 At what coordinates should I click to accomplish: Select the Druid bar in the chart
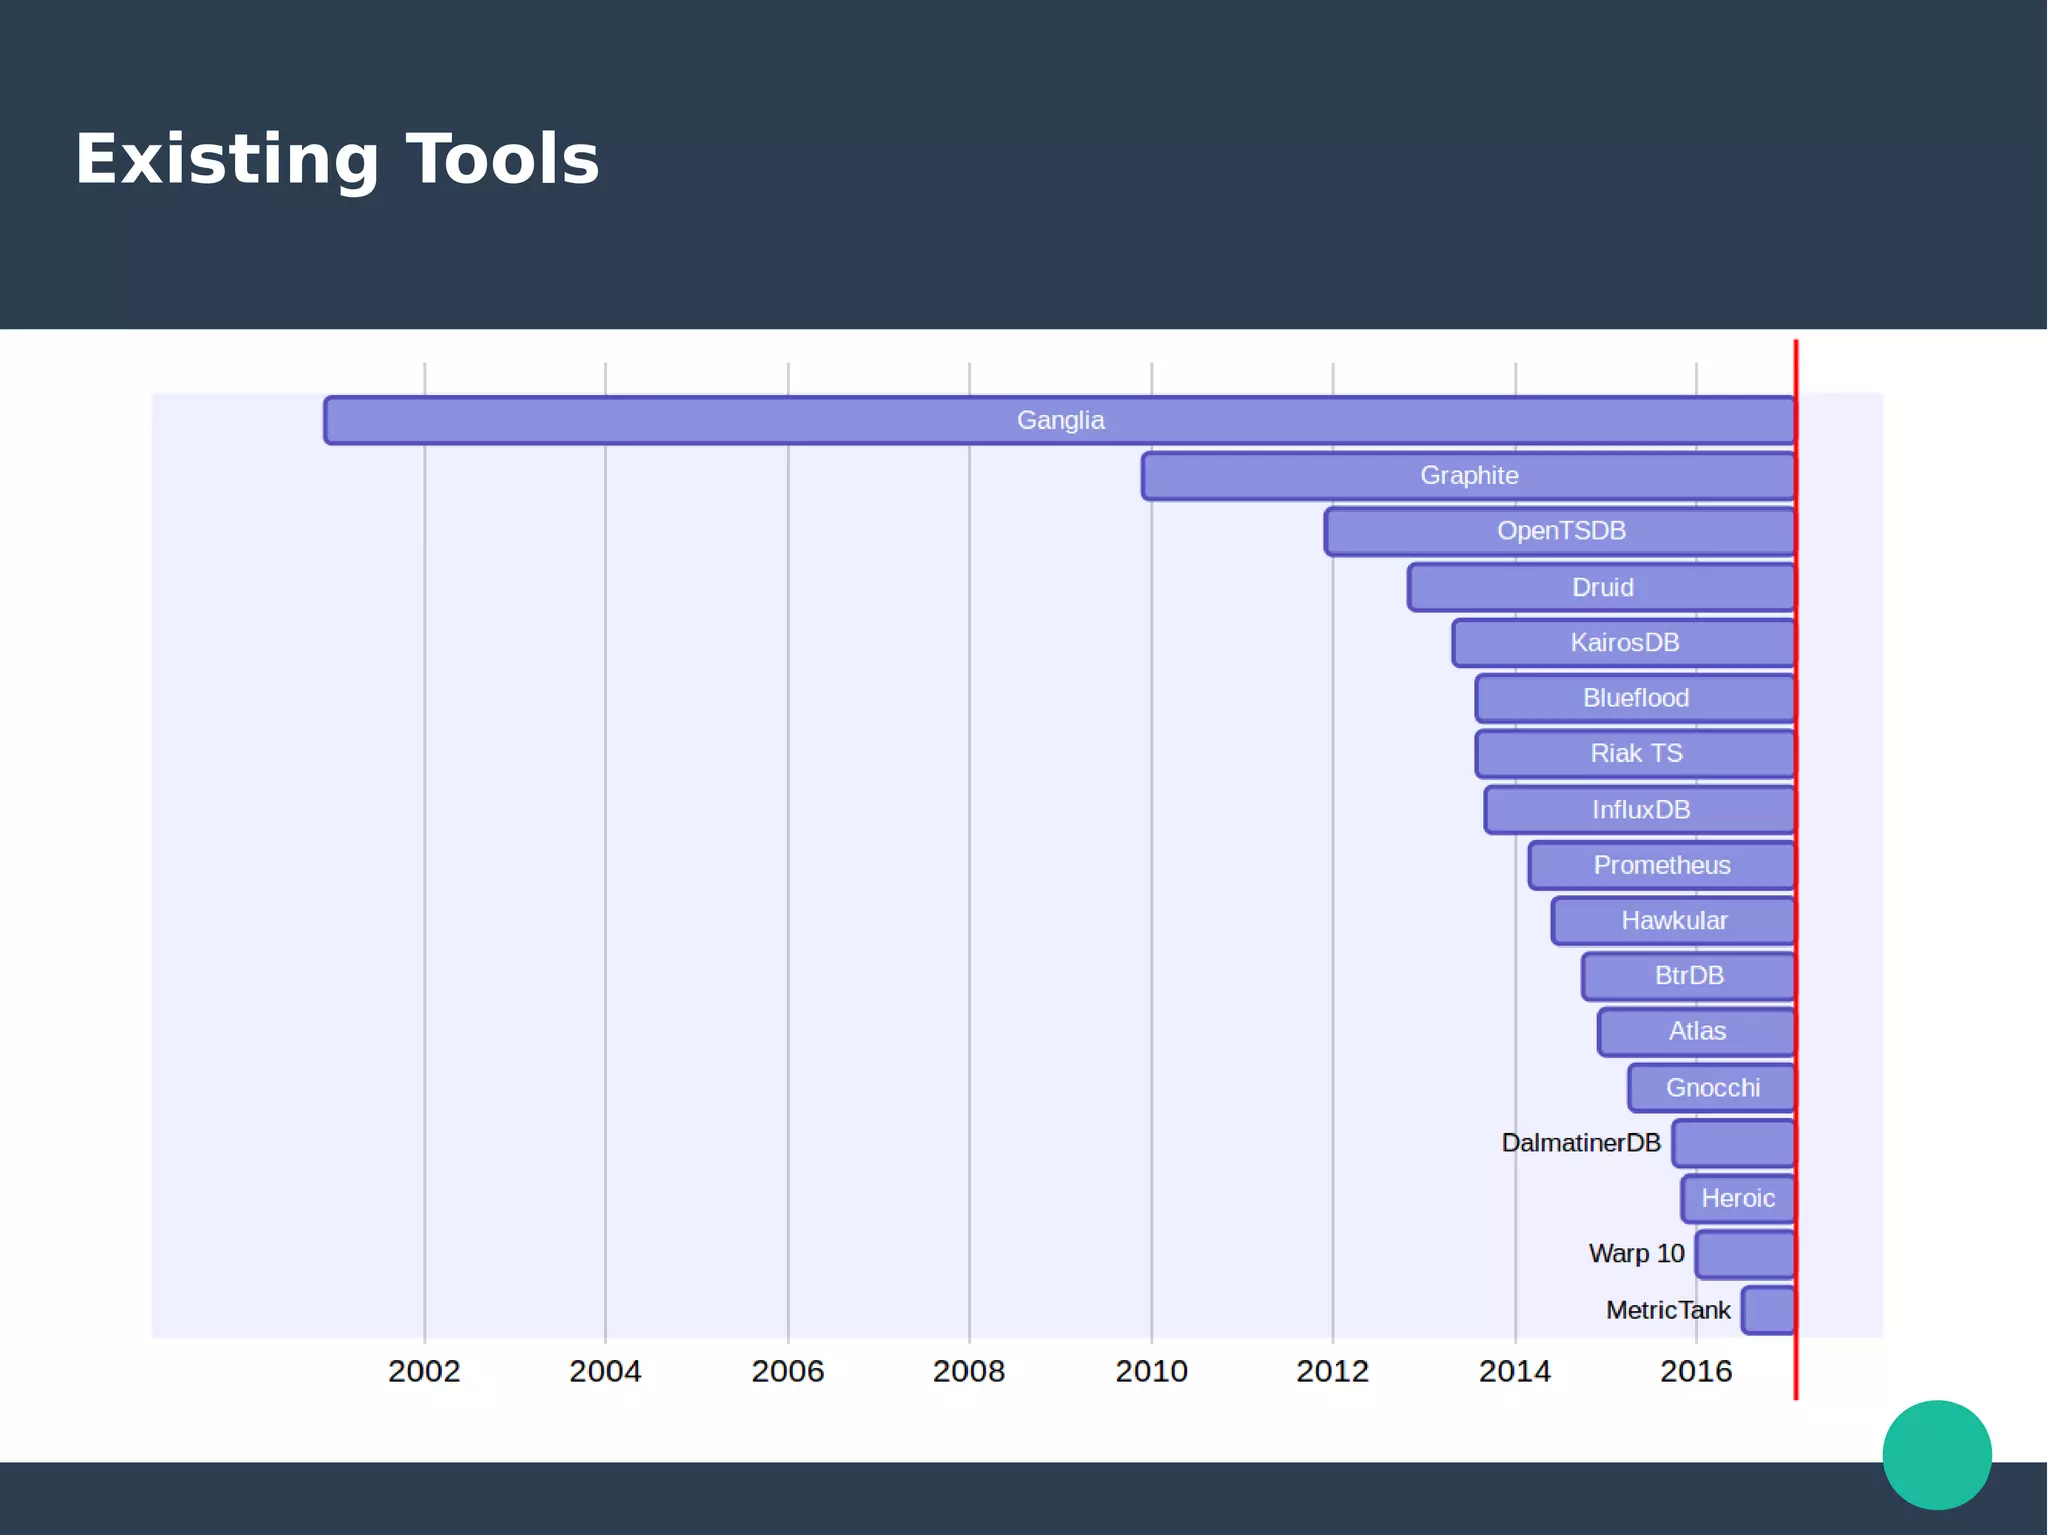point(1602,587)
